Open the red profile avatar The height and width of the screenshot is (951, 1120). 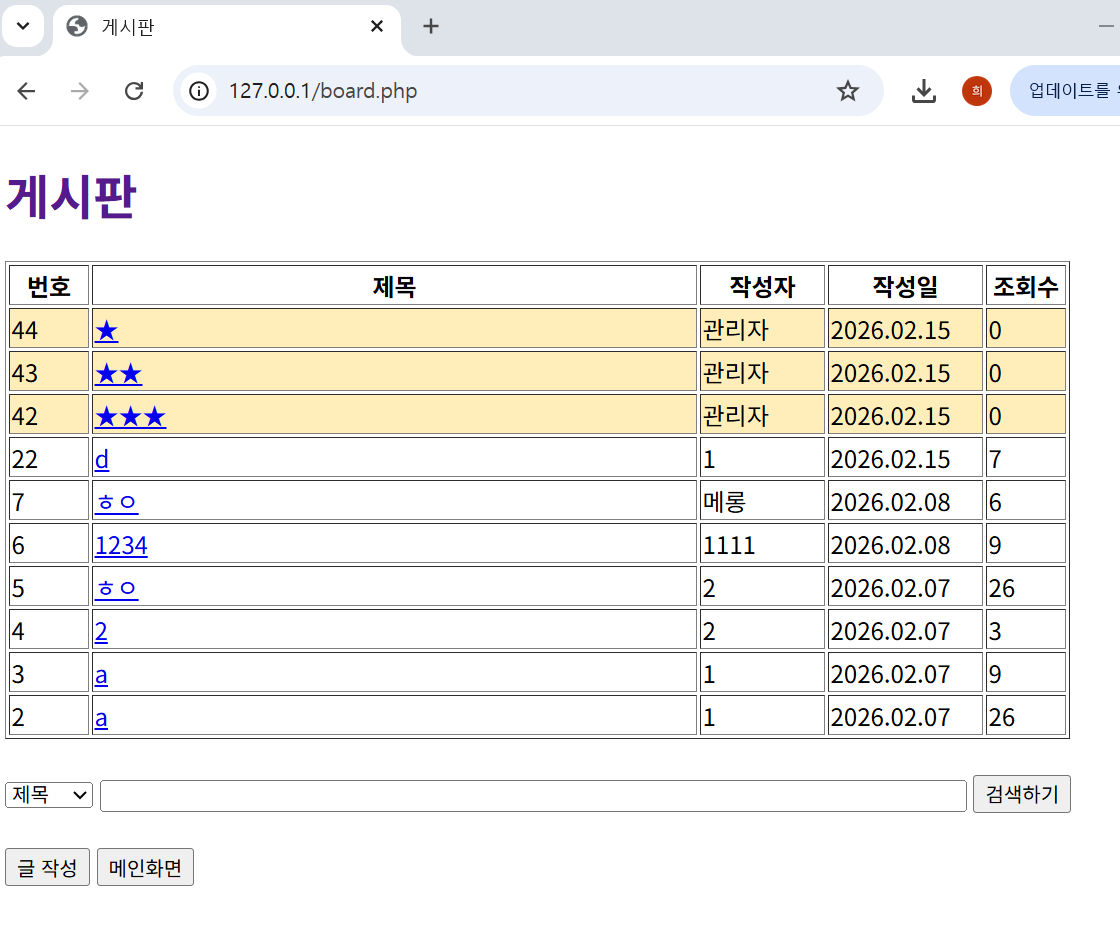pyautogui.click(x=976, y=91)
